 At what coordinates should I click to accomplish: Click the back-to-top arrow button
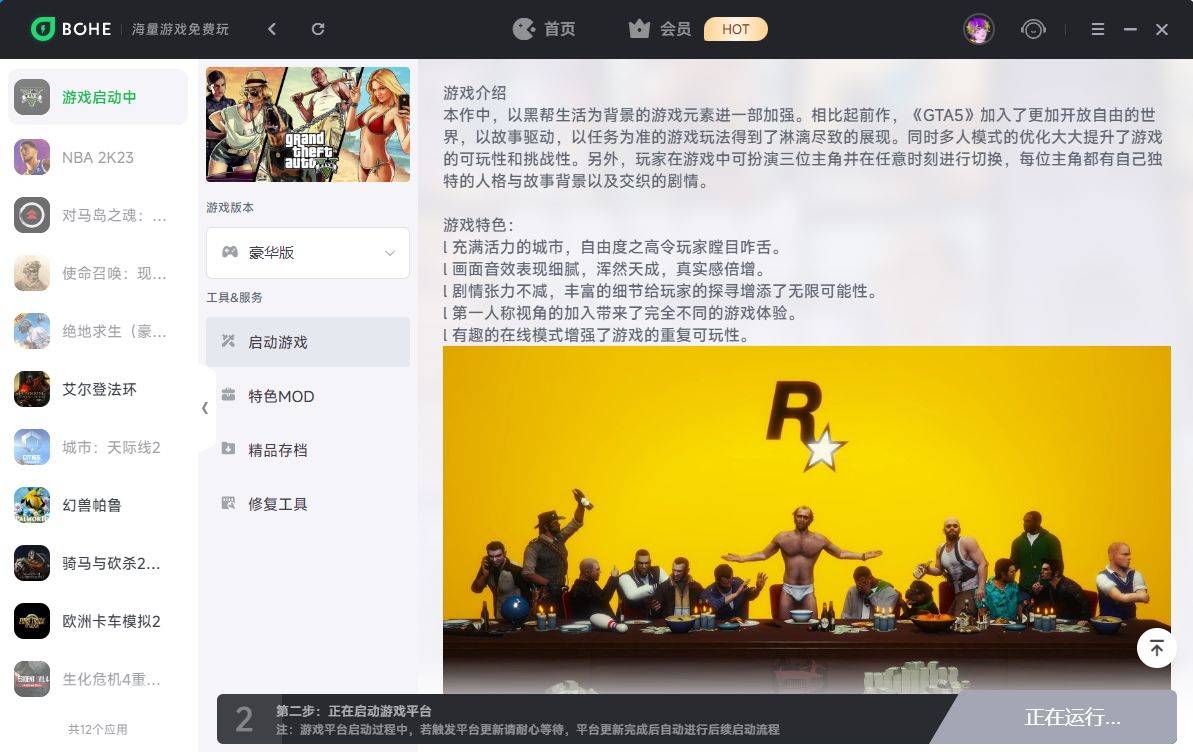[x=1156, y=648]
